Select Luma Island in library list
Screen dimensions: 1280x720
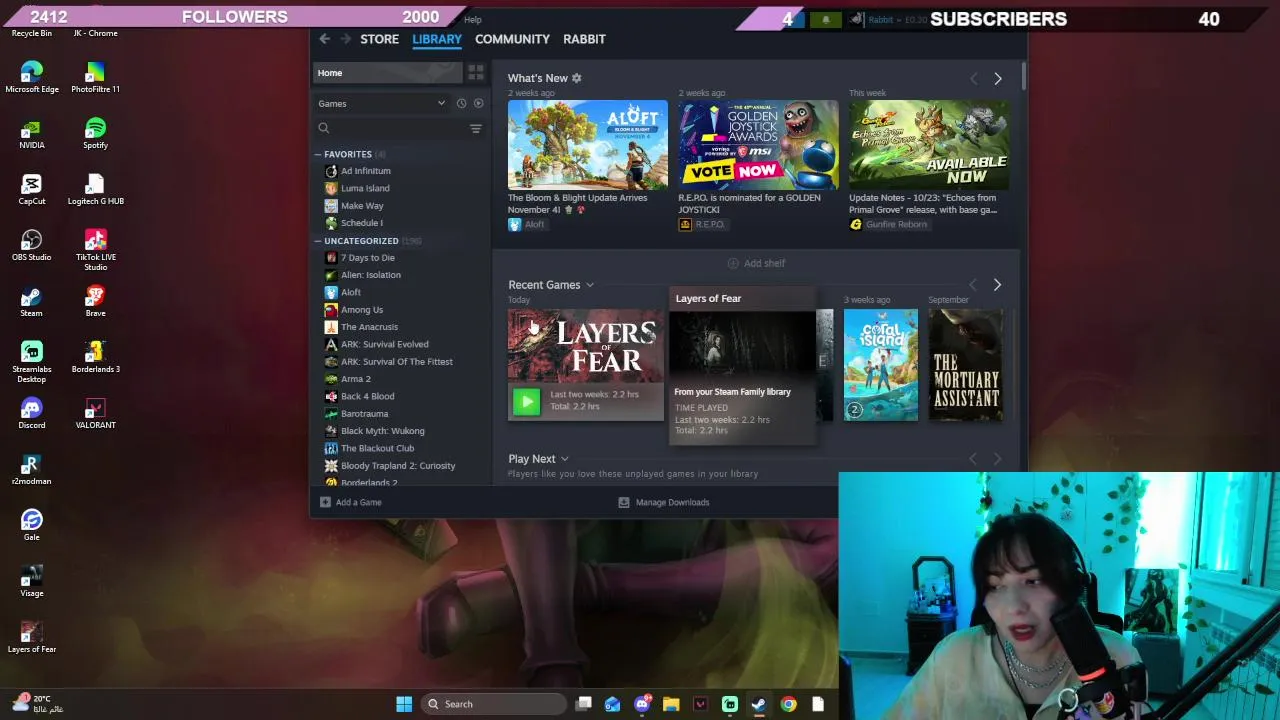click(x=365, y=188)
